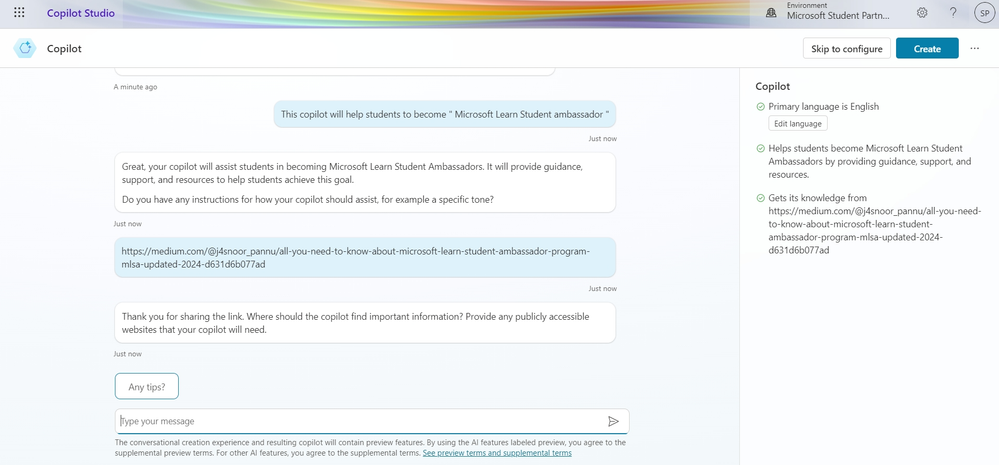Click the Edit language button

(x=798, y=124)
